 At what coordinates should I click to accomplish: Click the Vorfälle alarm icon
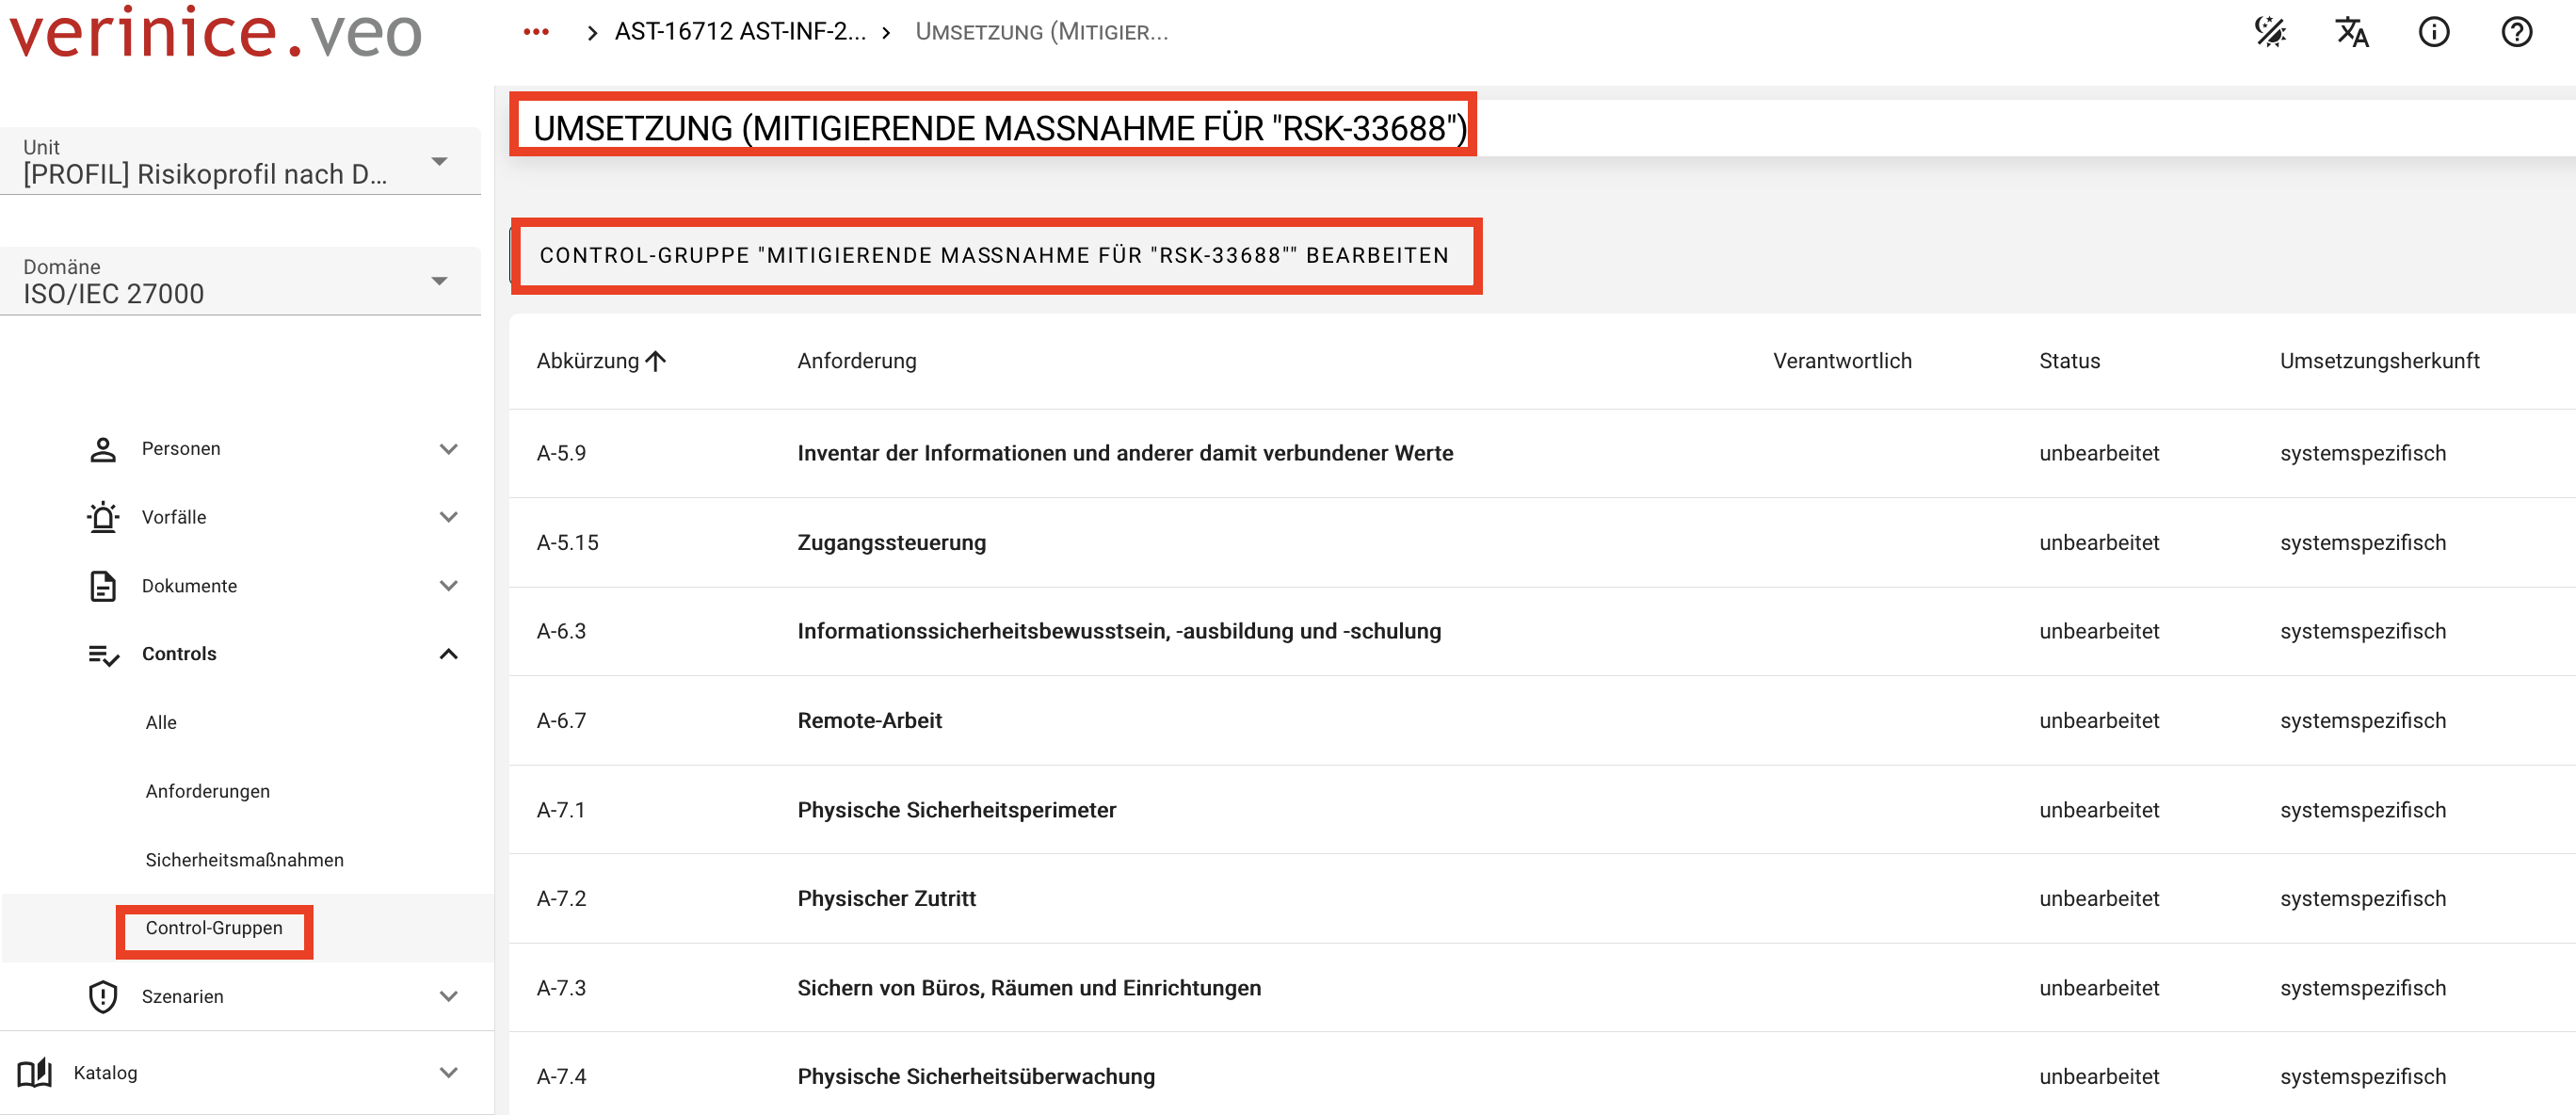(103, 517)
